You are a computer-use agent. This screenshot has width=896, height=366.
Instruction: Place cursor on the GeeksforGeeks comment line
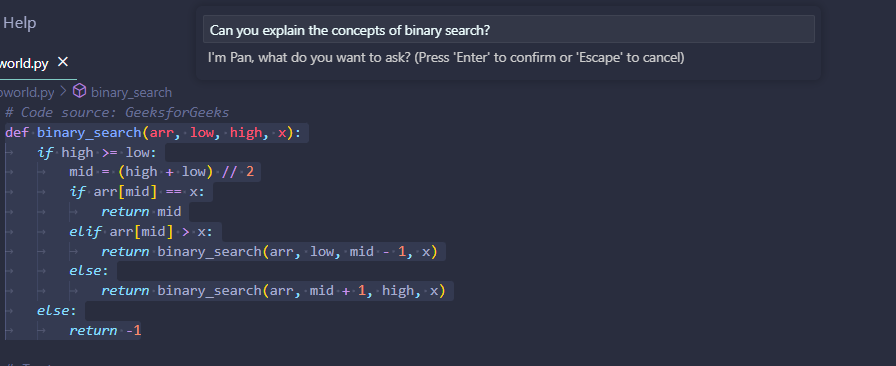pyautogui.click(x=117, y=112)
